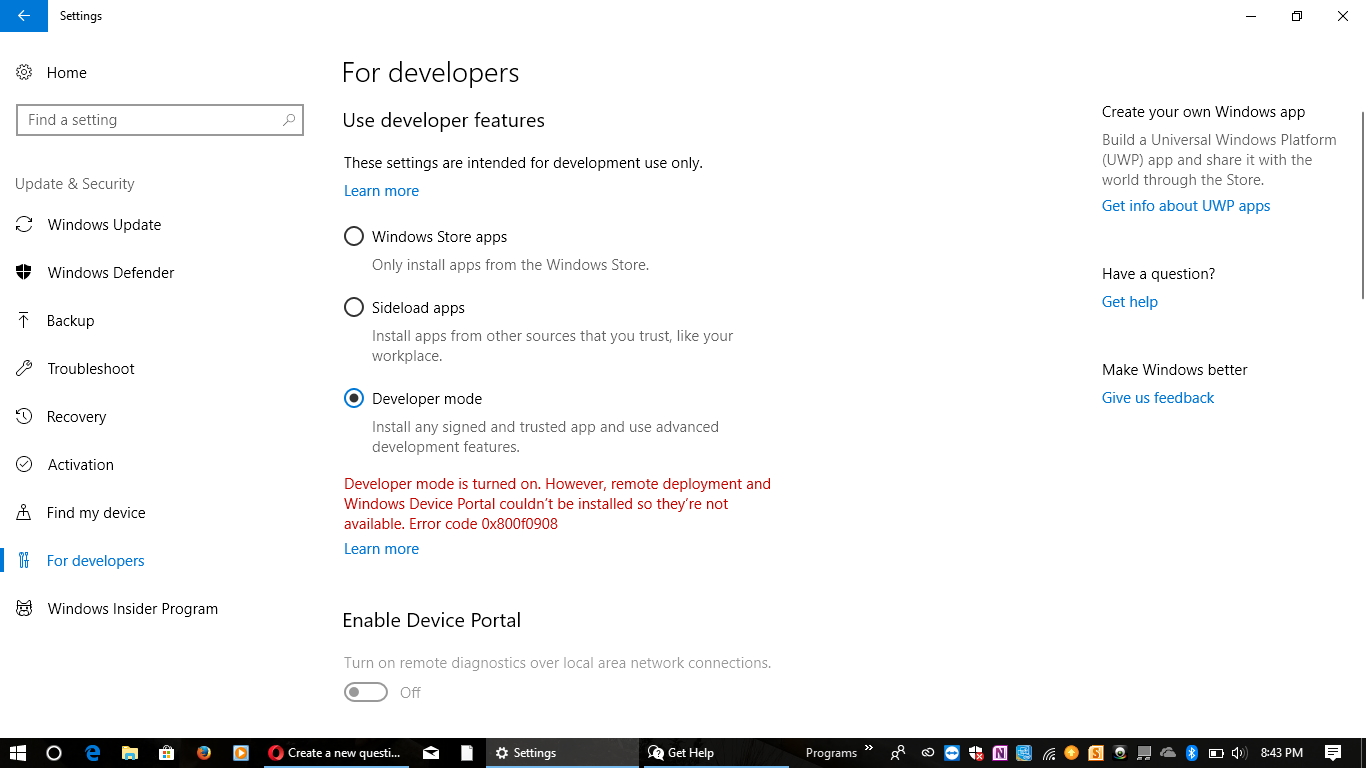The width and height of the screenshot is (1366, 768).
Task: Open Home via the gear icon
Action: click(x=24, y=73)
